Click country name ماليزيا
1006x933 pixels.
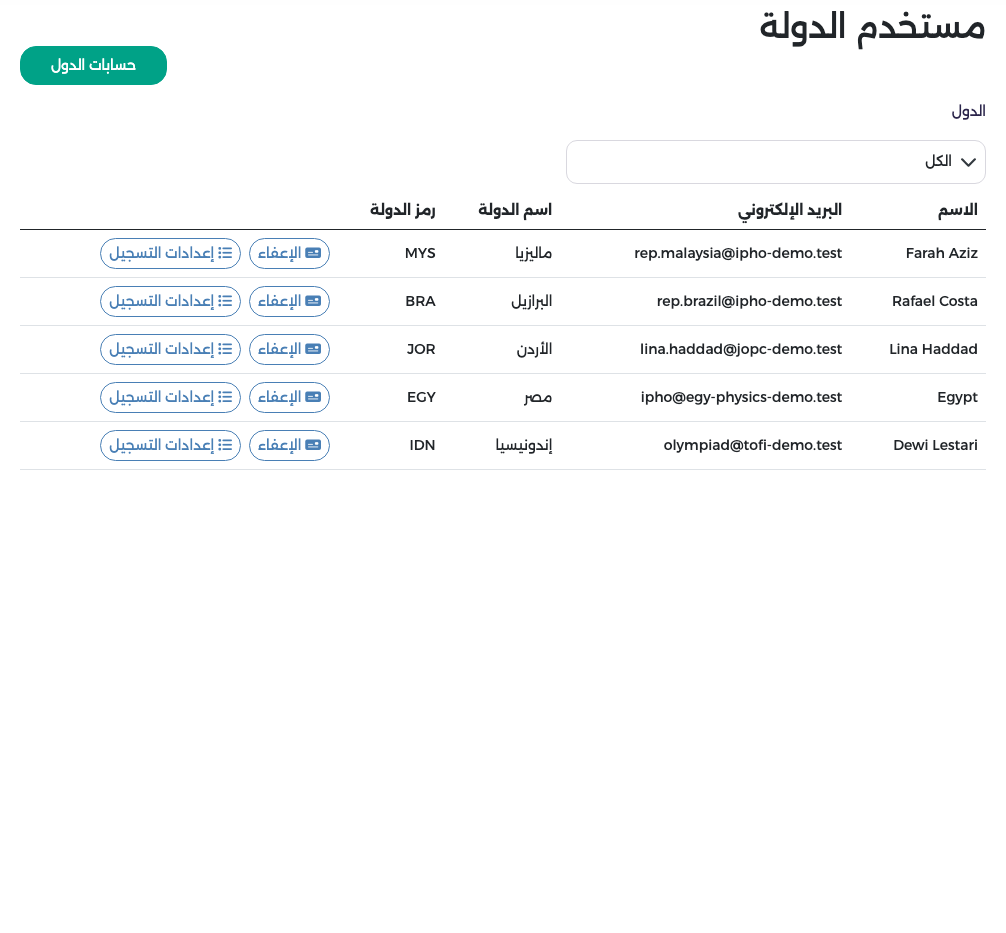point(534,253)
